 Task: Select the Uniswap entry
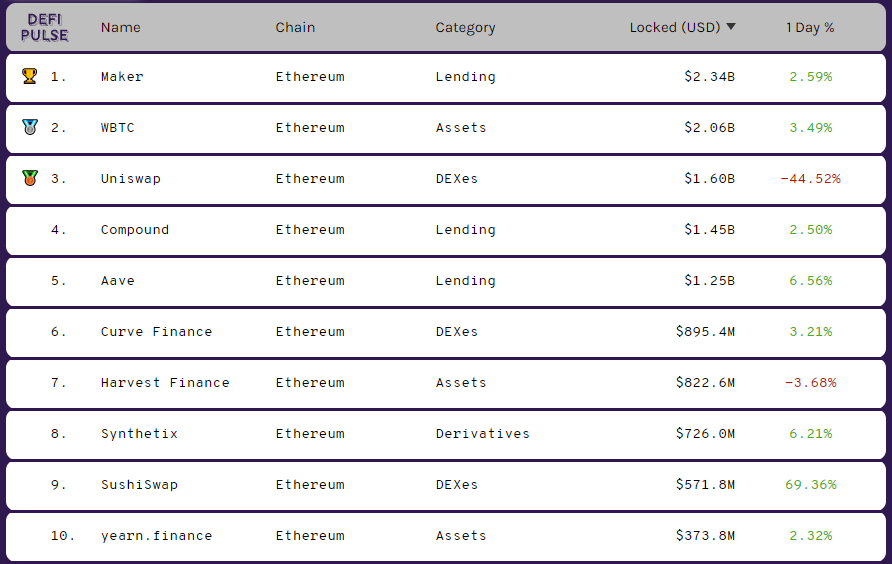click(x=131, y=179)
